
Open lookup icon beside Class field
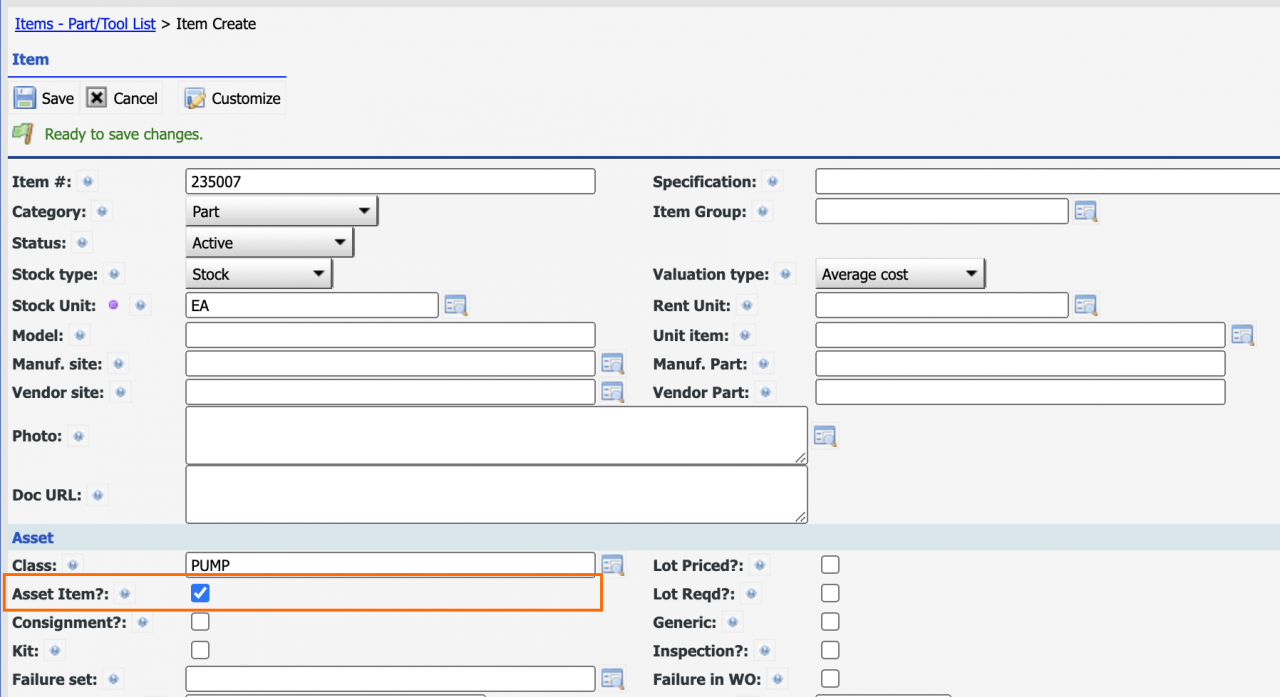click(x=612, y=565)
